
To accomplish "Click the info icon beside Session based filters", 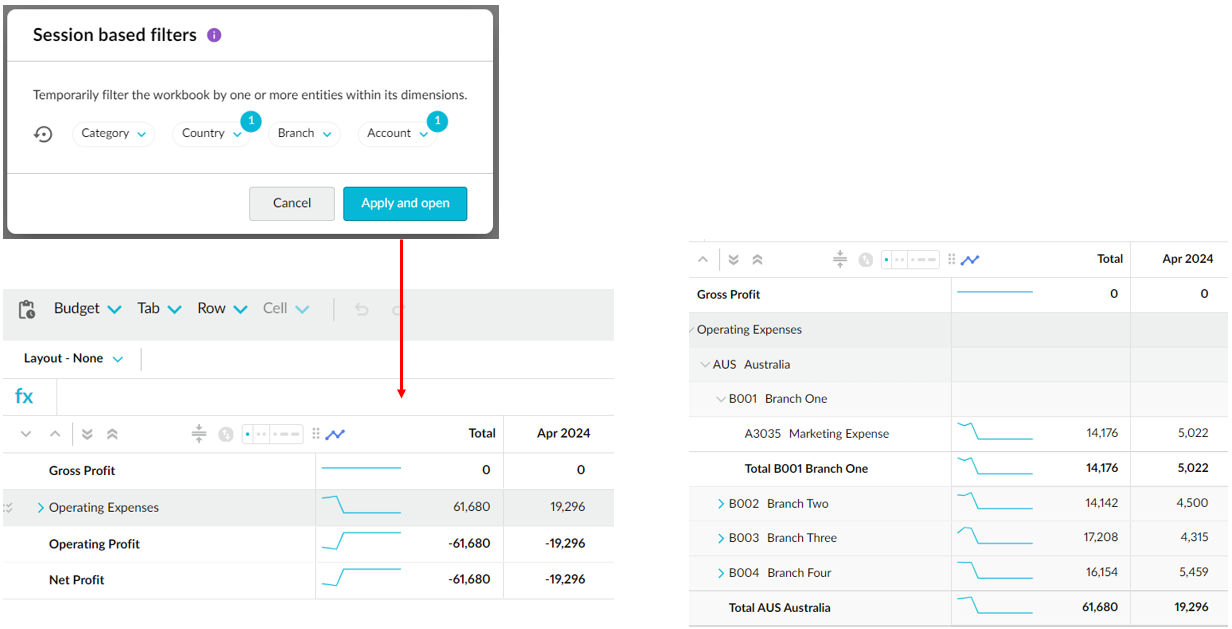I will click(214, 35).
